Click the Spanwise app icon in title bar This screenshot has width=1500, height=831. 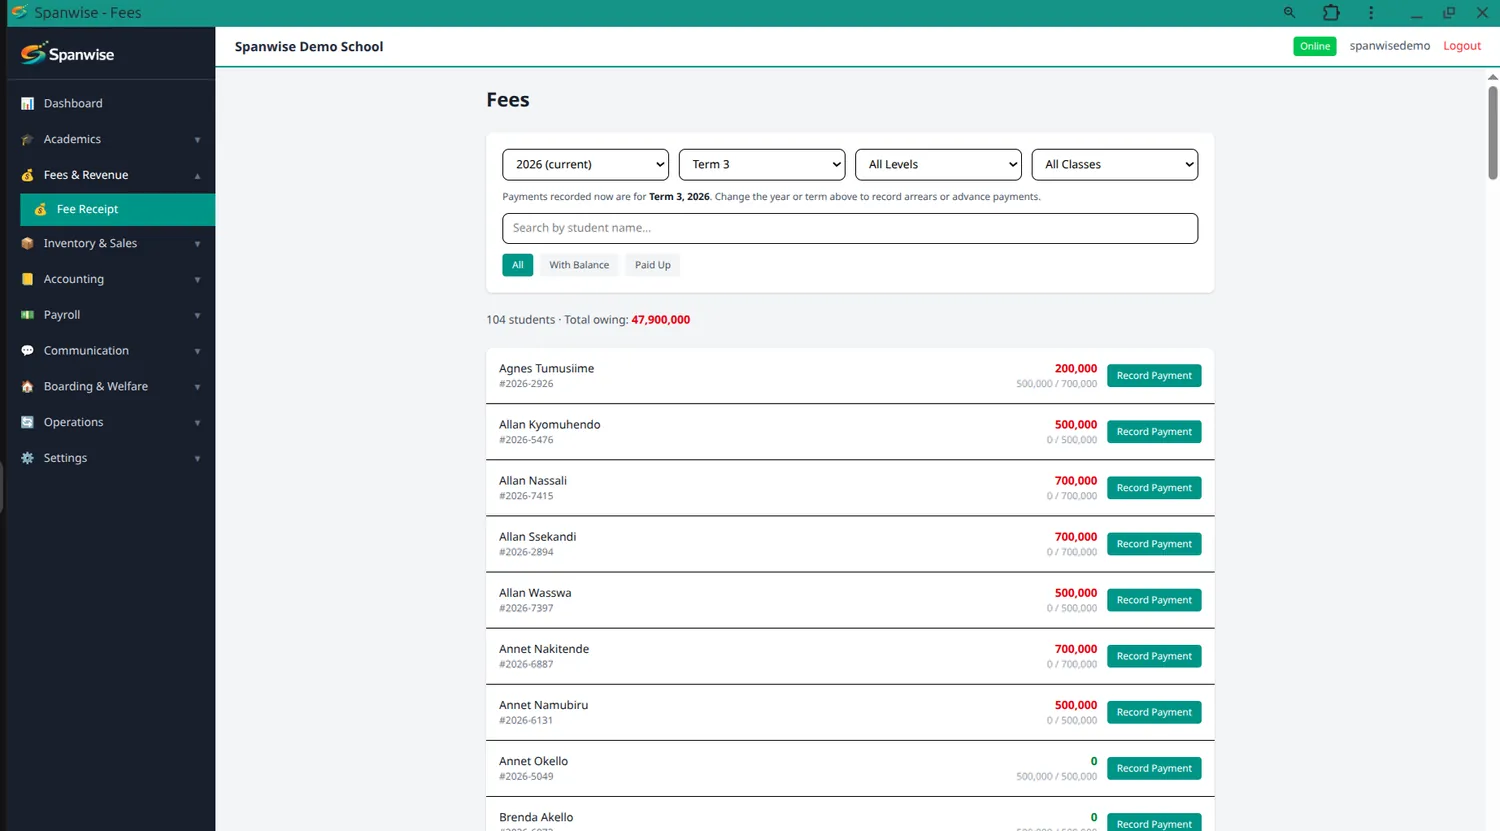click(18, 12)
